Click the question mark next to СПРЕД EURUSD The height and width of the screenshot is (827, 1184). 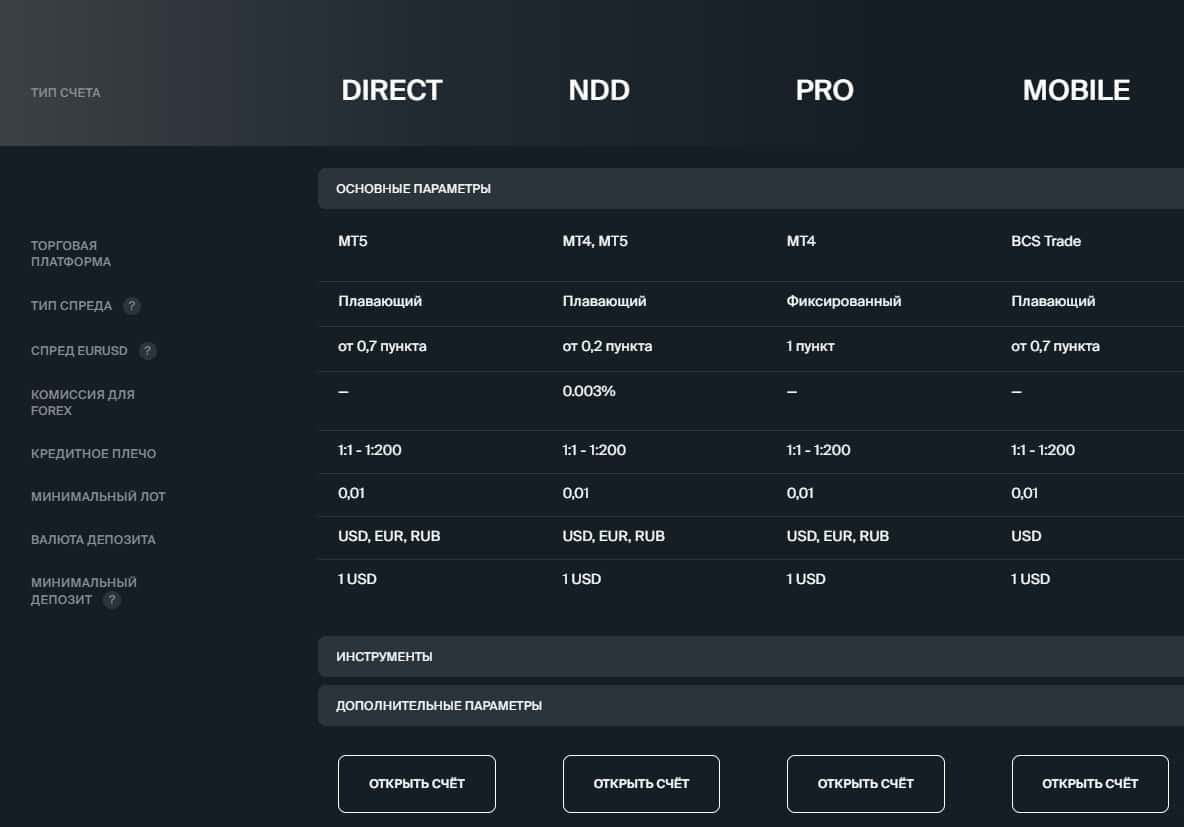148,351
